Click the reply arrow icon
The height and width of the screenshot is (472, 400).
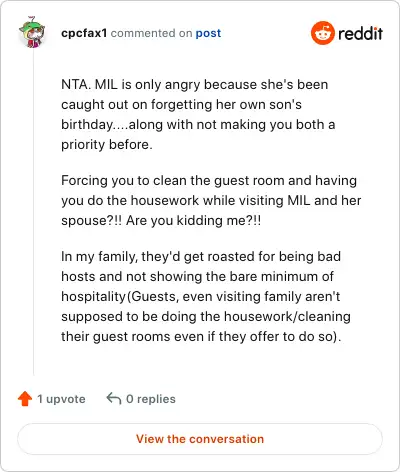click(x=114, y=398)
